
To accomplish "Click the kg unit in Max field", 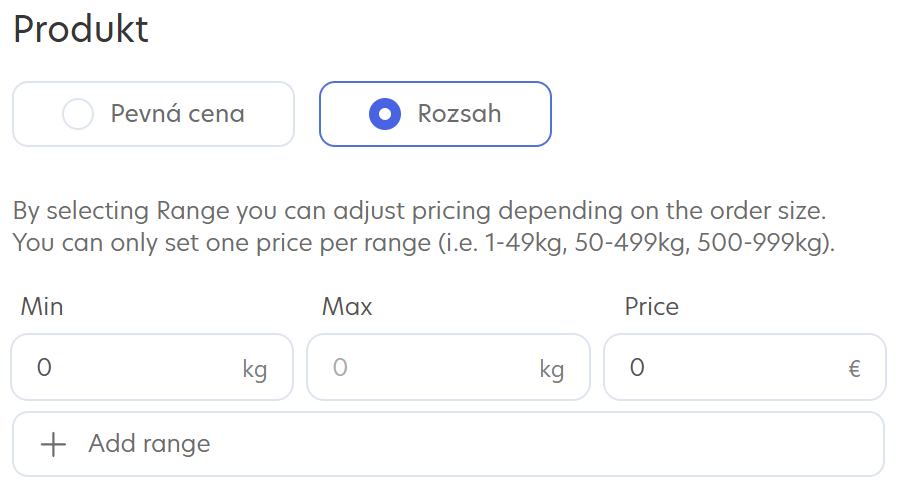I will [x=552, y=369].
